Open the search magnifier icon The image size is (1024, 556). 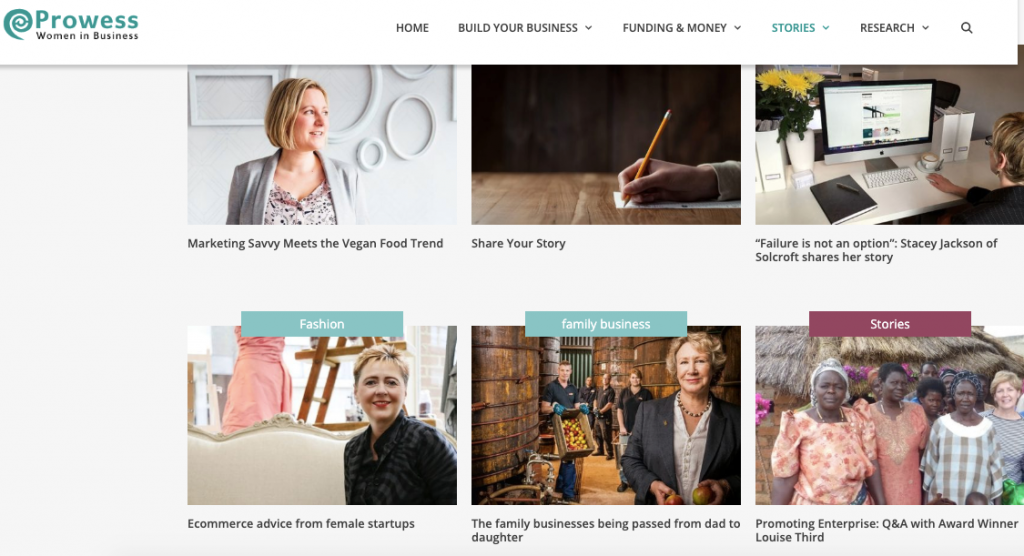[x=967, y=27]
